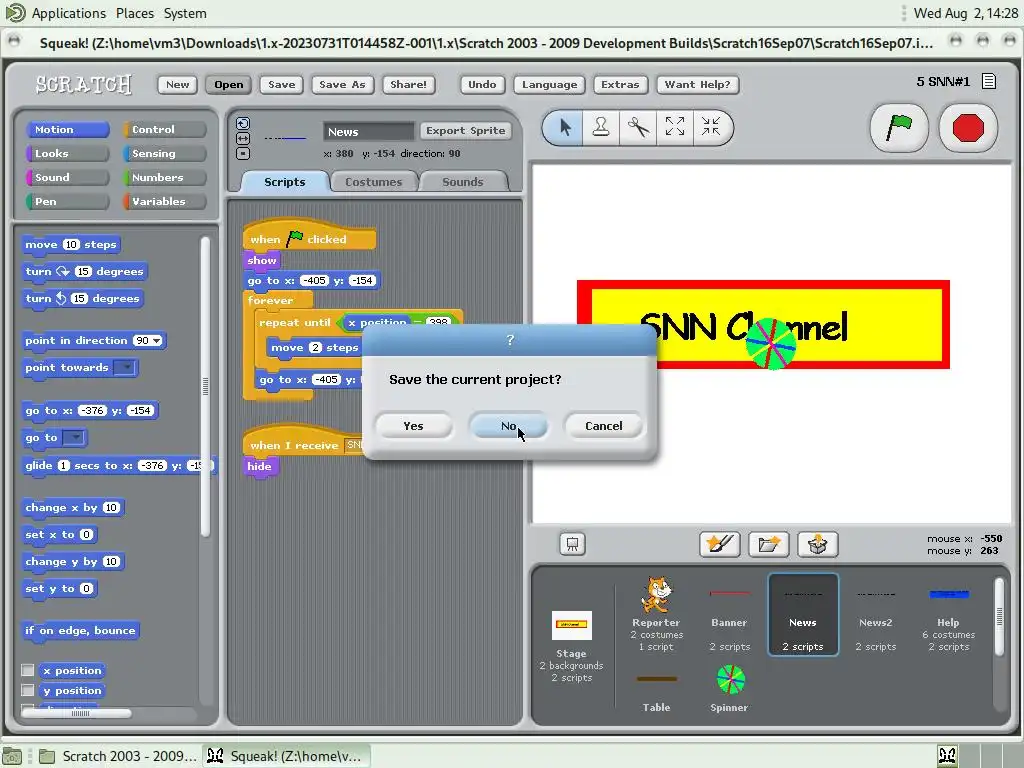This screenshot has width=1024, height=768.
Task: Open the Sensing blocks category
Action: point(165,153)
